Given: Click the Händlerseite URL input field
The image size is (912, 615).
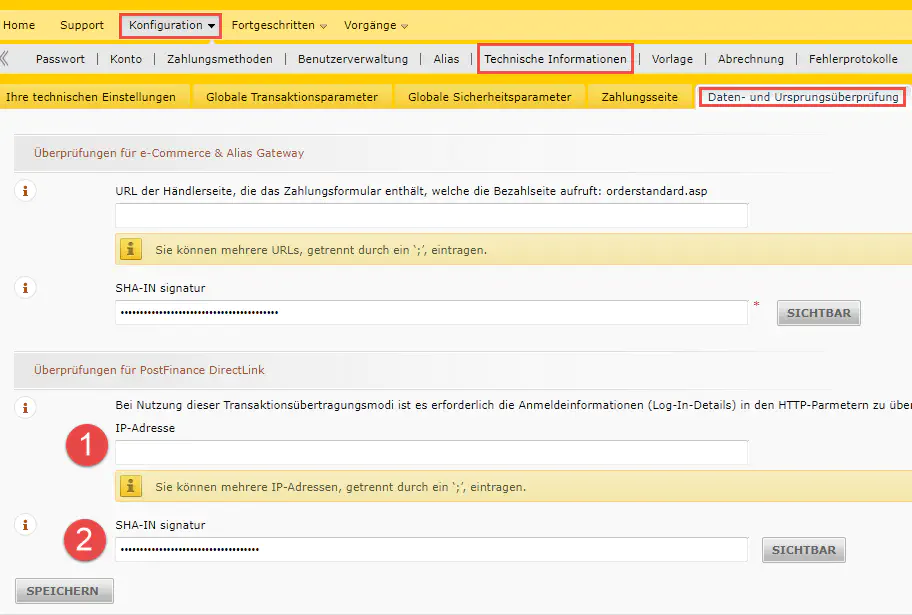Looking at the screenshot, I should [x=431, y=216].
